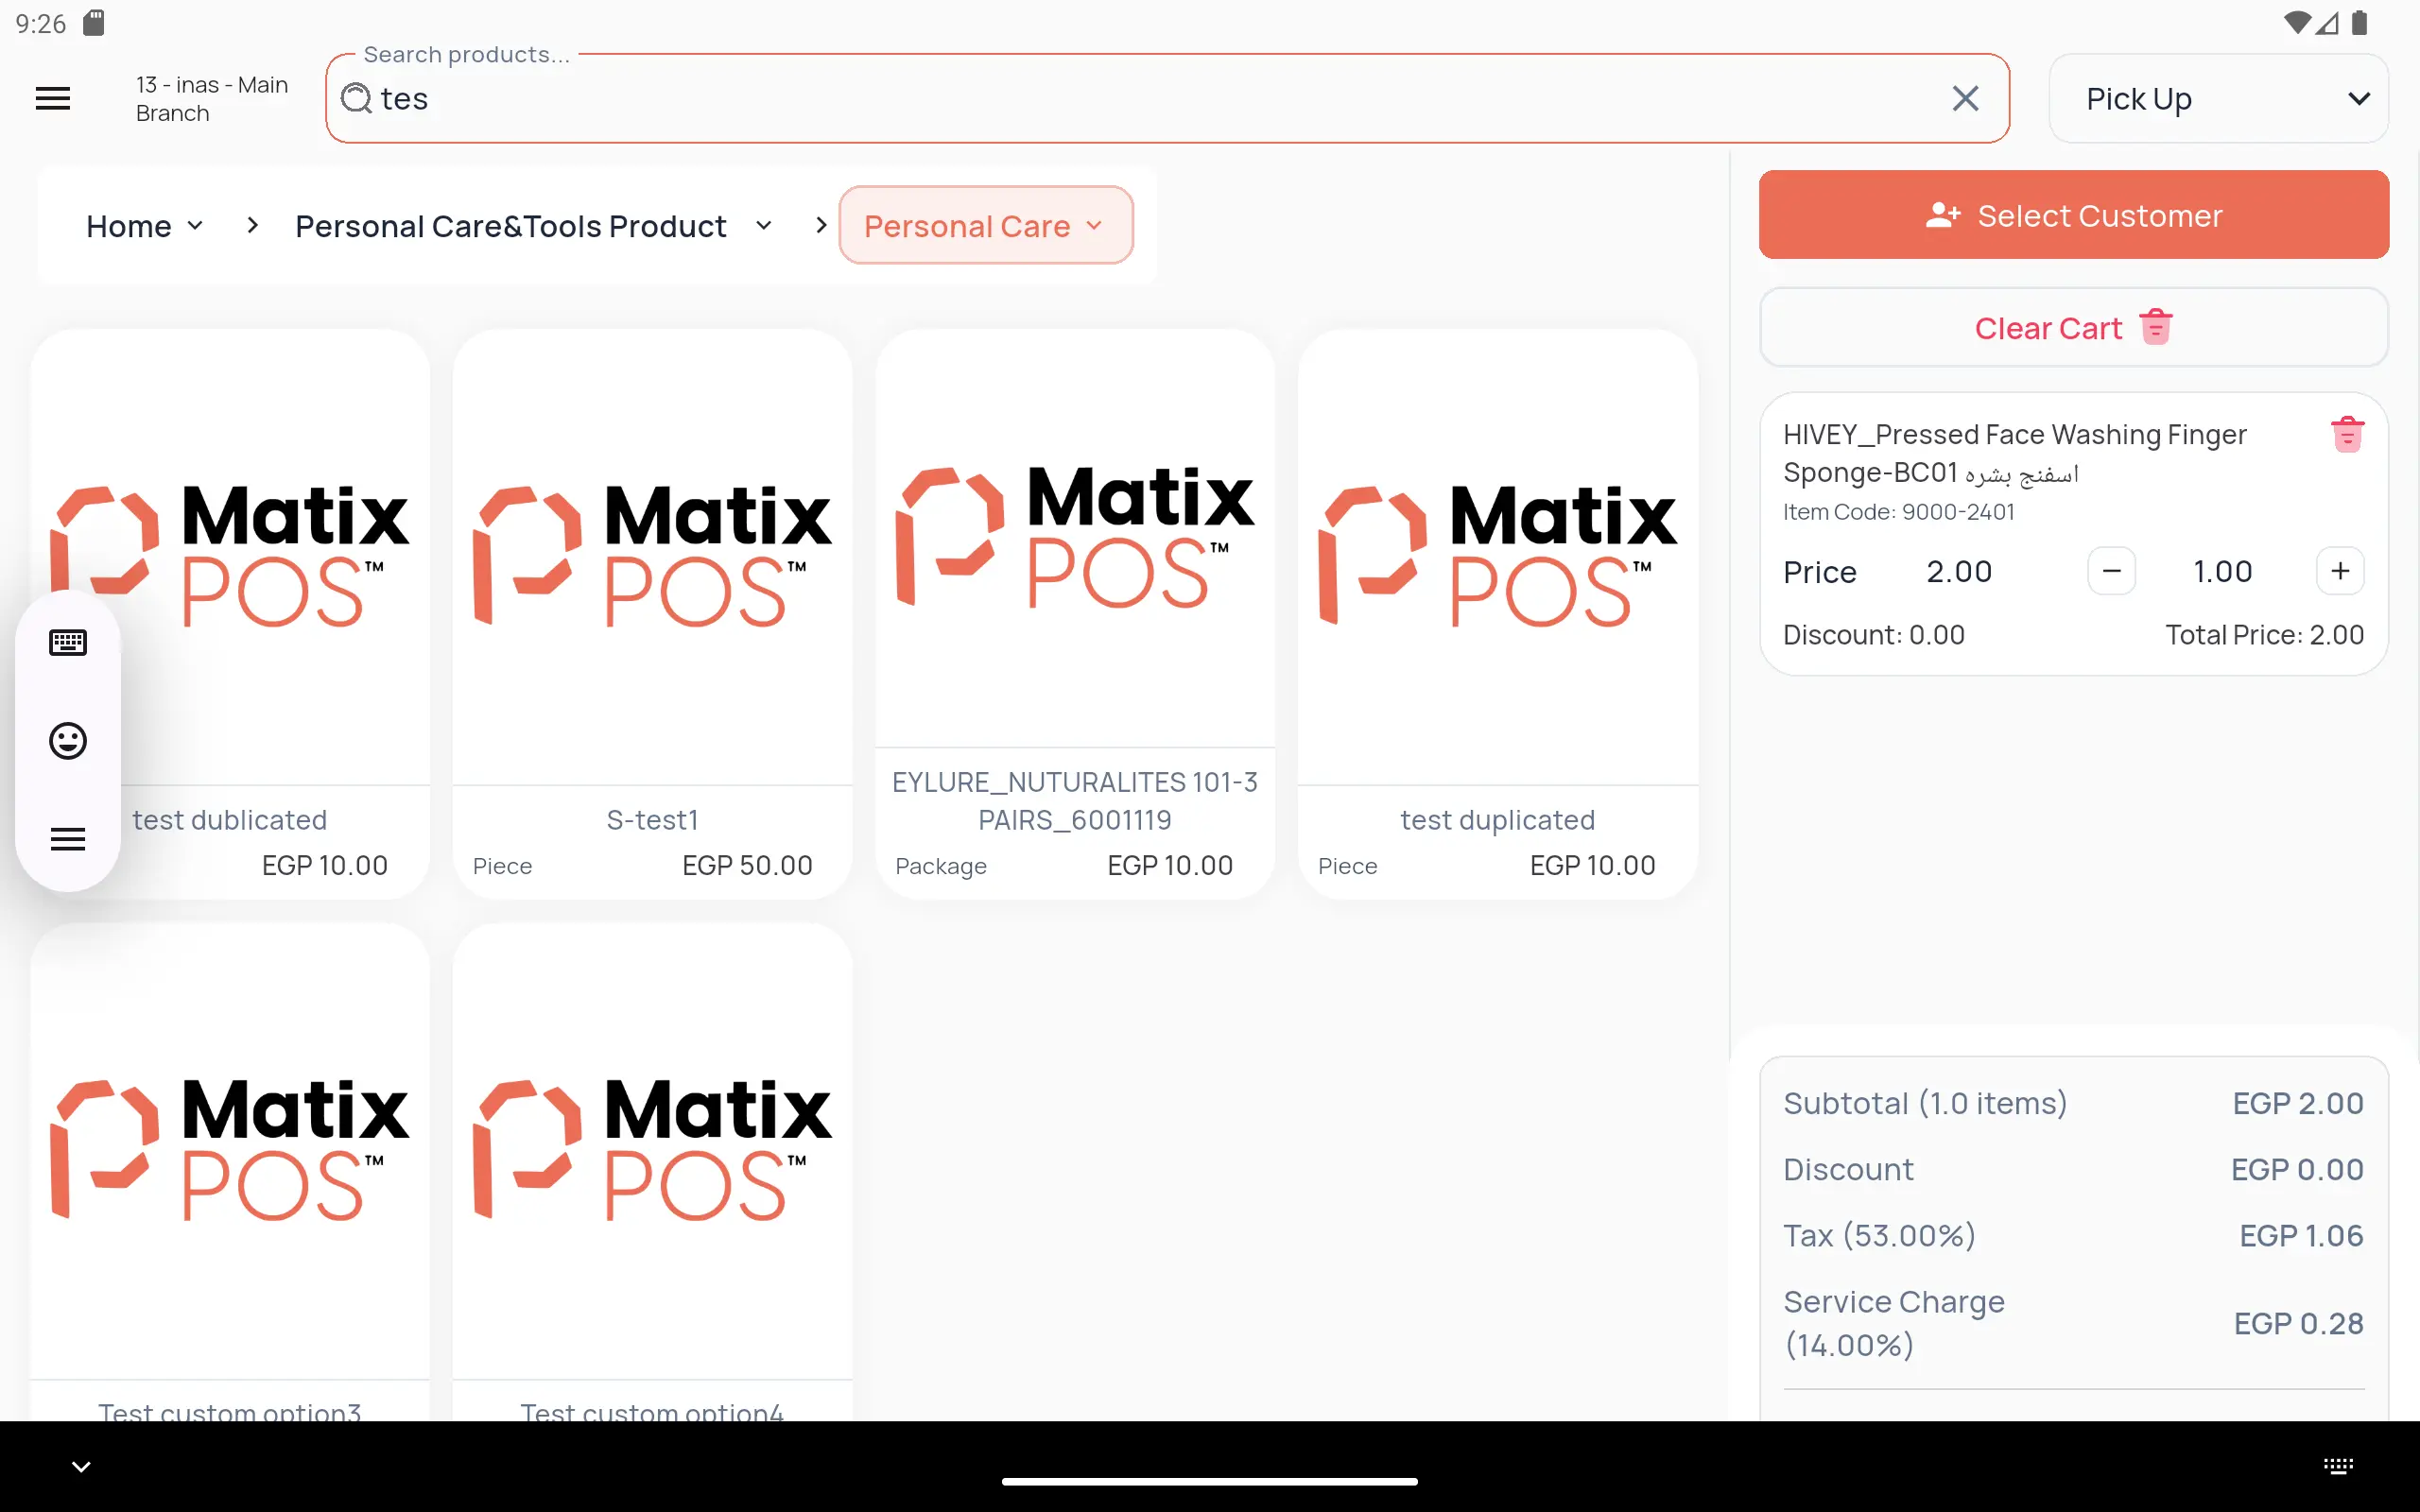Click the search magnifier icon
Viewport: 2420px width, 1512px height.
(x=356, y=98)
